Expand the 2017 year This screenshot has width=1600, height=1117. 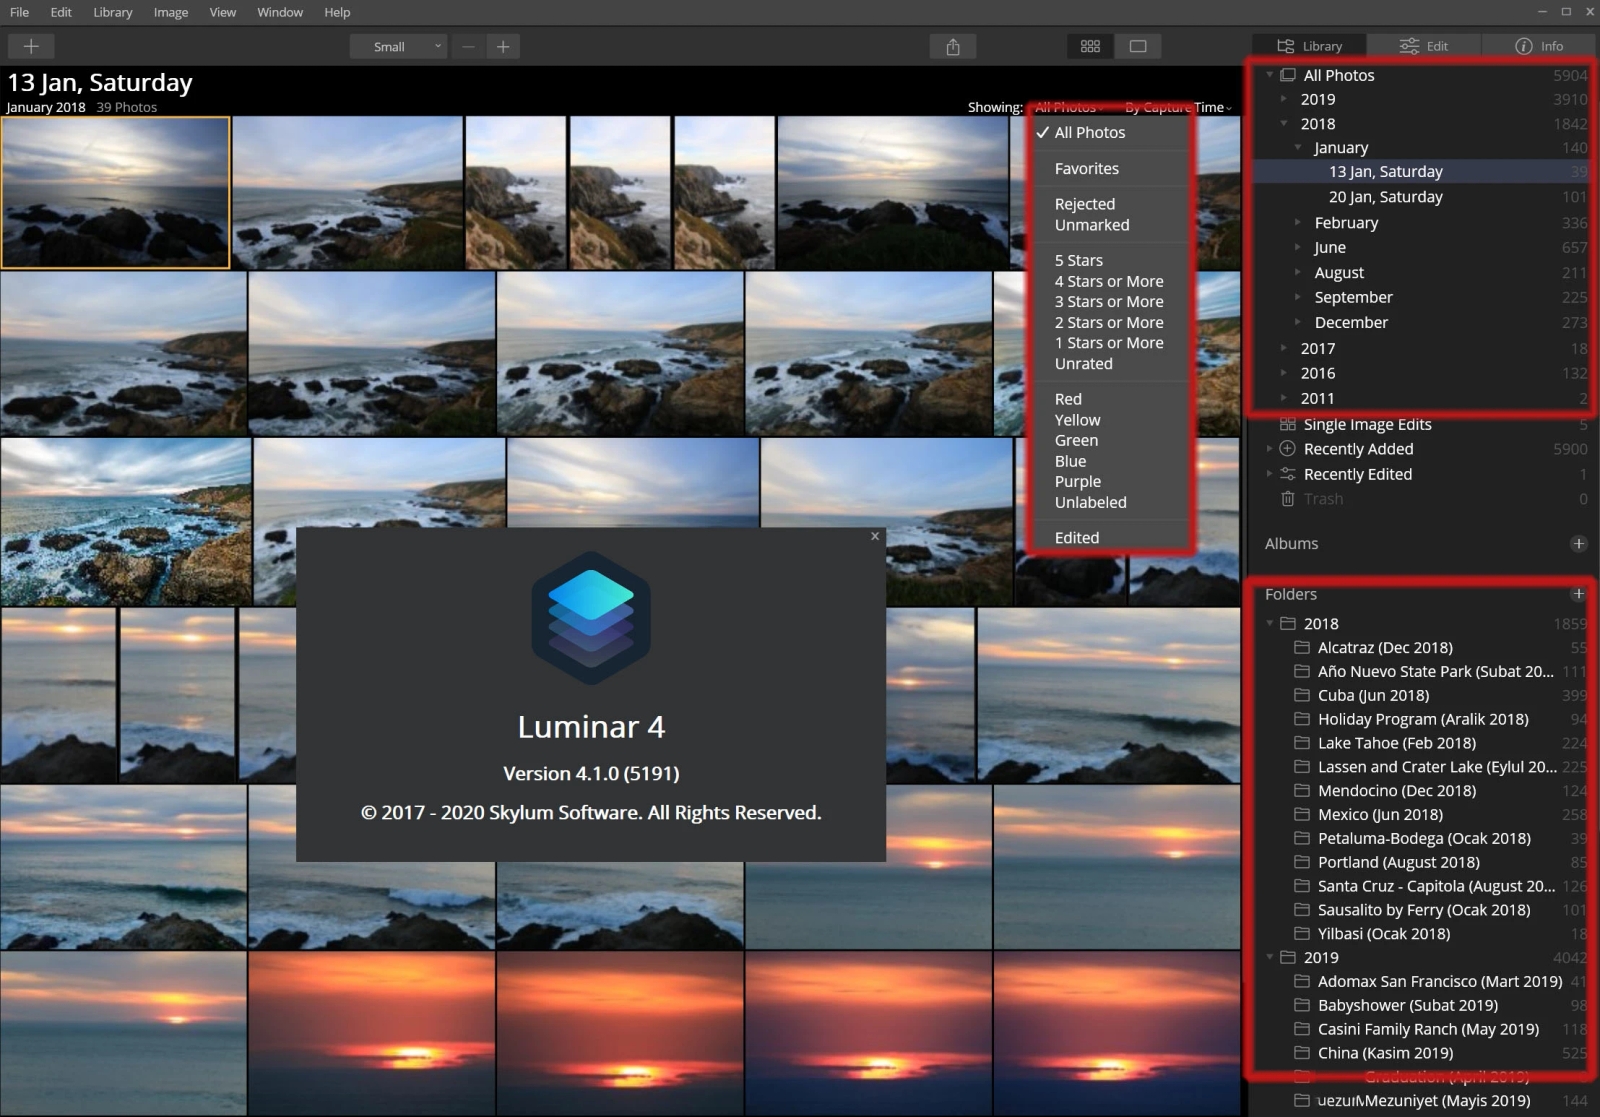click(x=1284, y=348)
